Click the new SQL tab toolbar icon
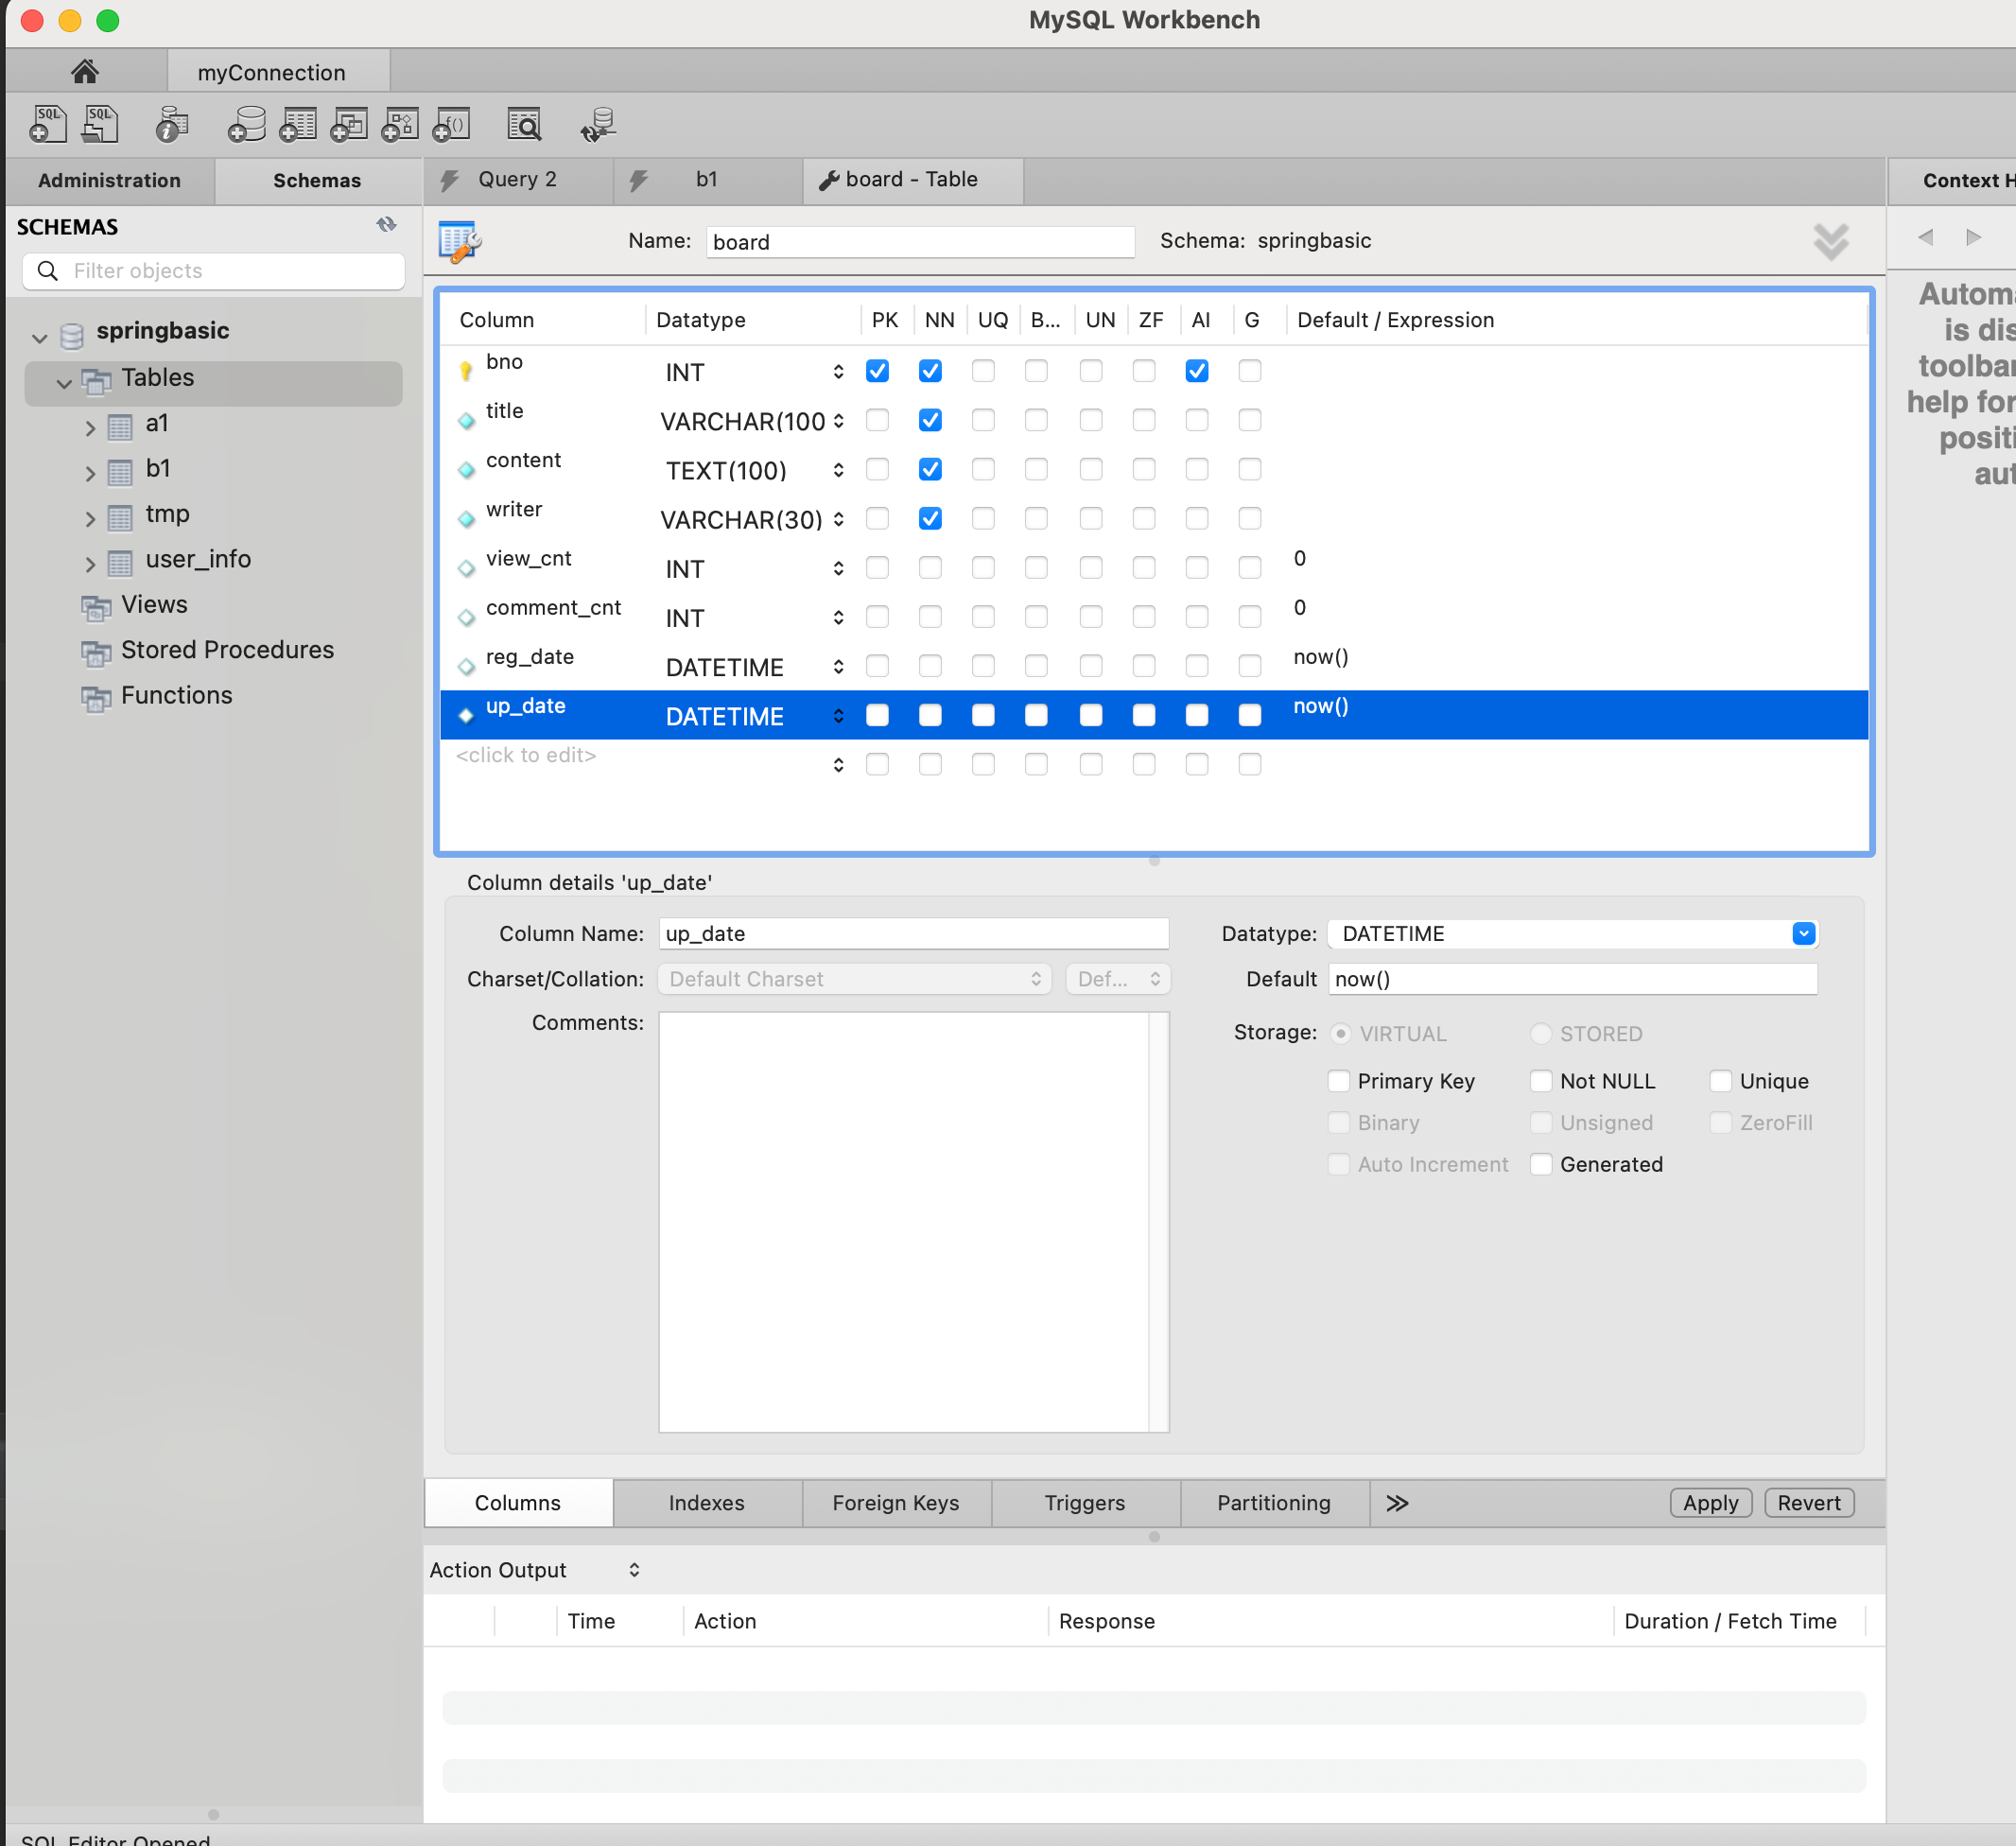 tap(47, 125)
